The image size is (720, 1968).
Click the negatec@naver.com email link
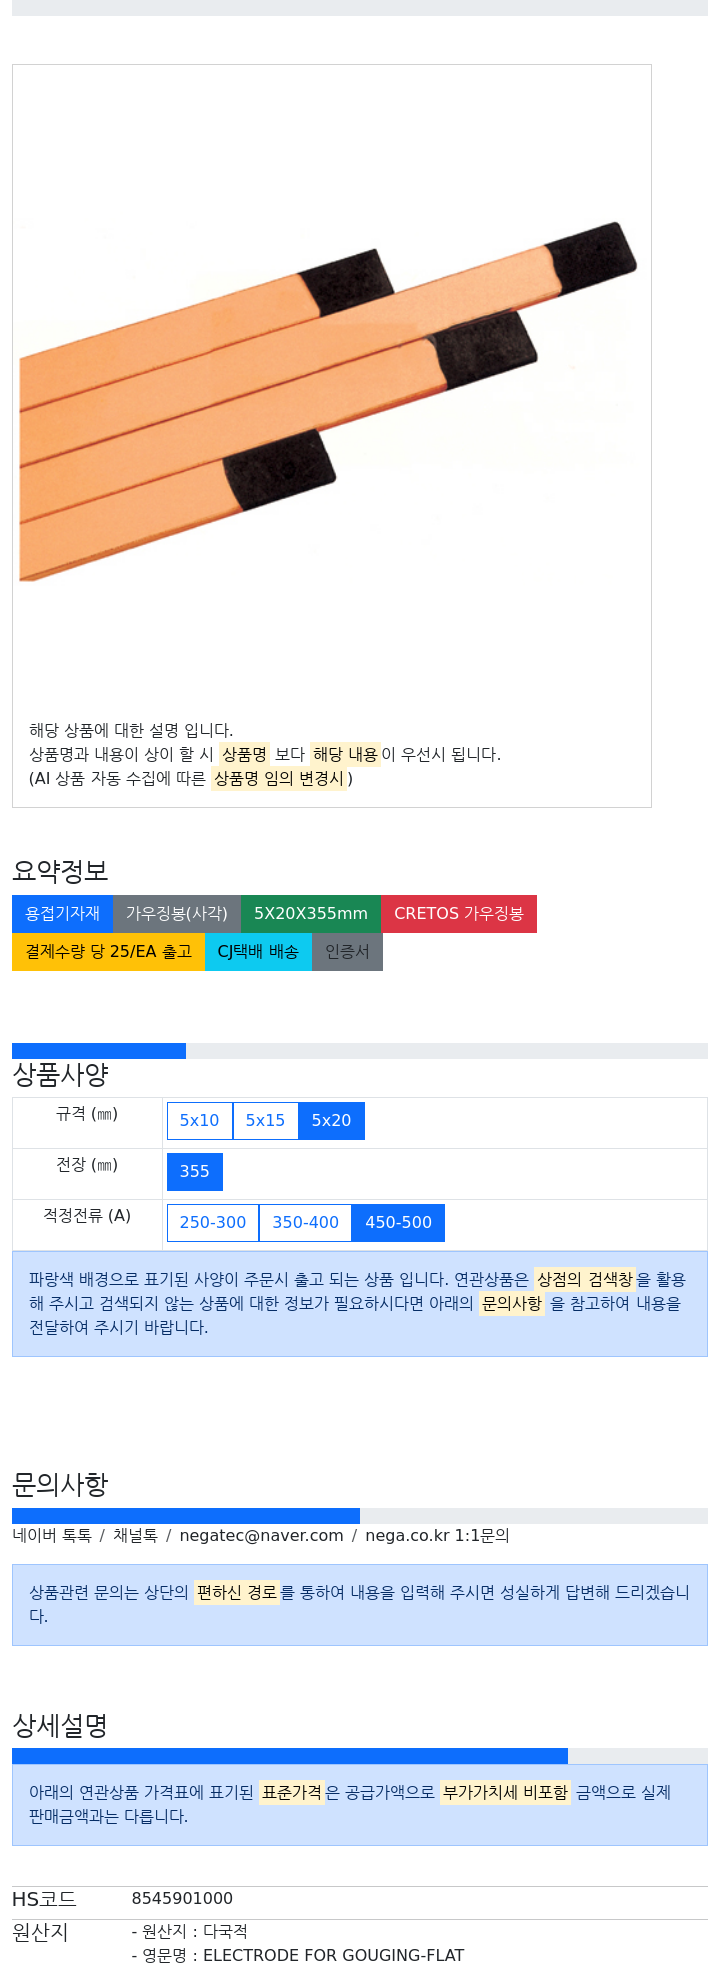pyautogui.click(x=261, y=1536)
